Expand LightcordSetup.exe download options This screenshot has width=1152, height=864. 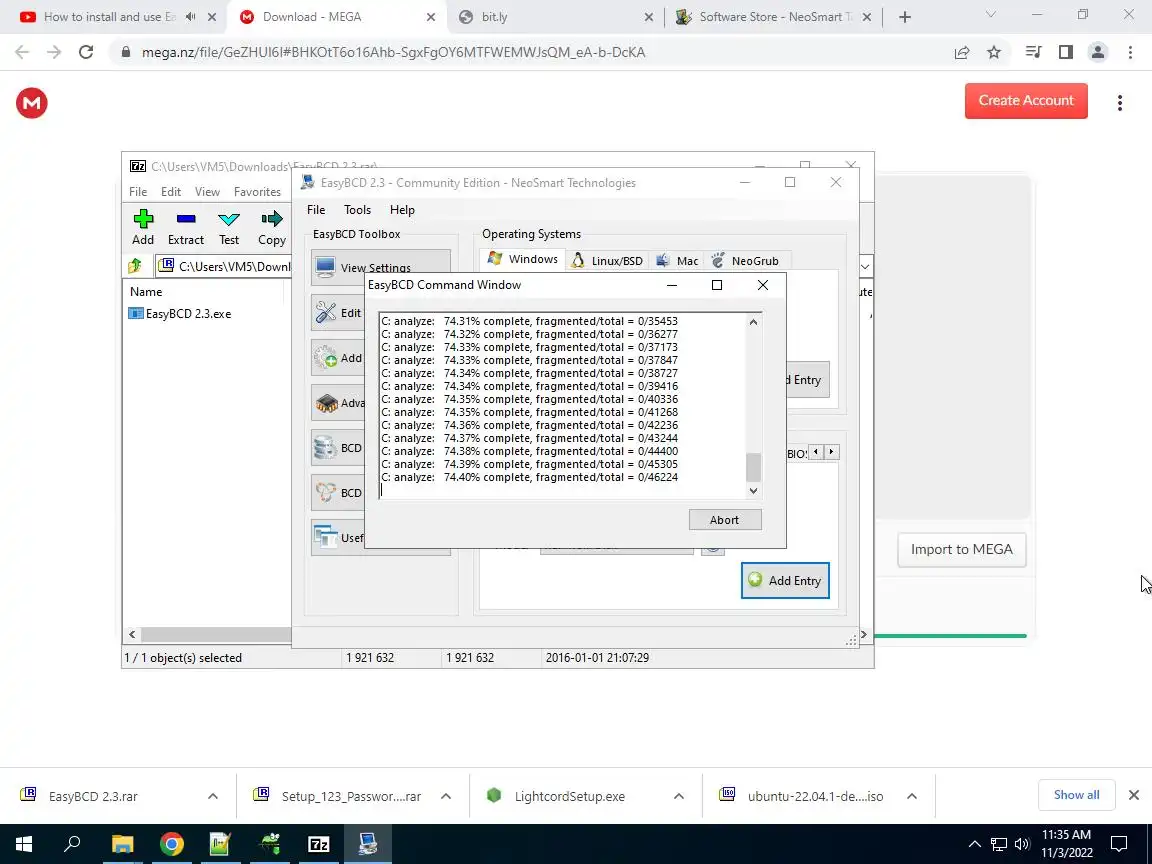coord(679,796)
